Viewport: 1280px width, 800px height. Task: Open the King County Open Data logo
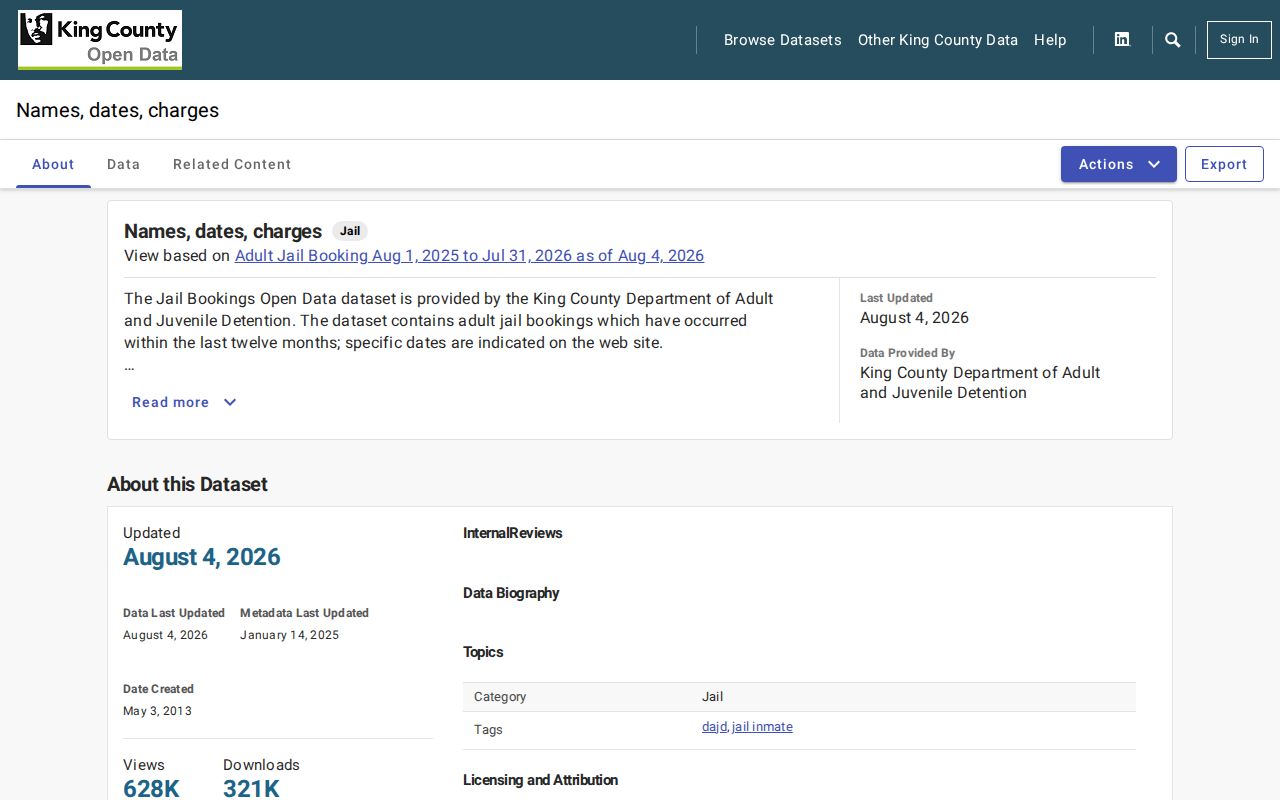pos(100,40)
